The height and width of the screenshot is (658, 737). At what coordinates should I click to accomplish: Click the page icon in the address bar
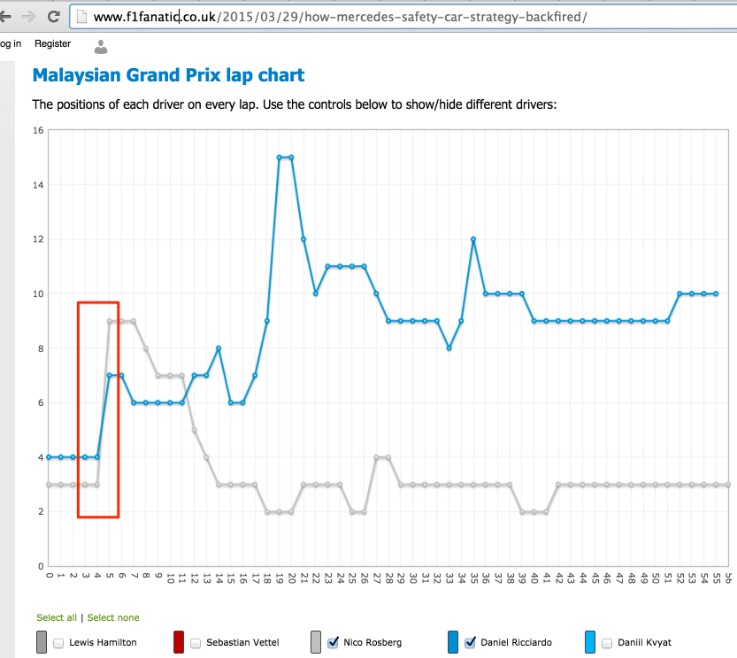point(82,17)
